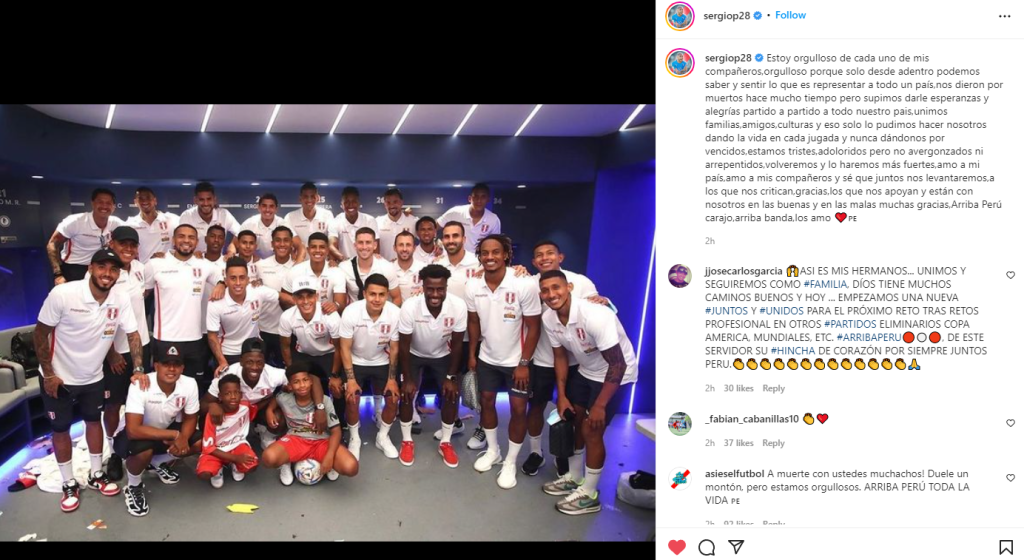Open the three-dot more options menu
This screenshot has width=1024, height=560.
click(x=1004, y=16)
